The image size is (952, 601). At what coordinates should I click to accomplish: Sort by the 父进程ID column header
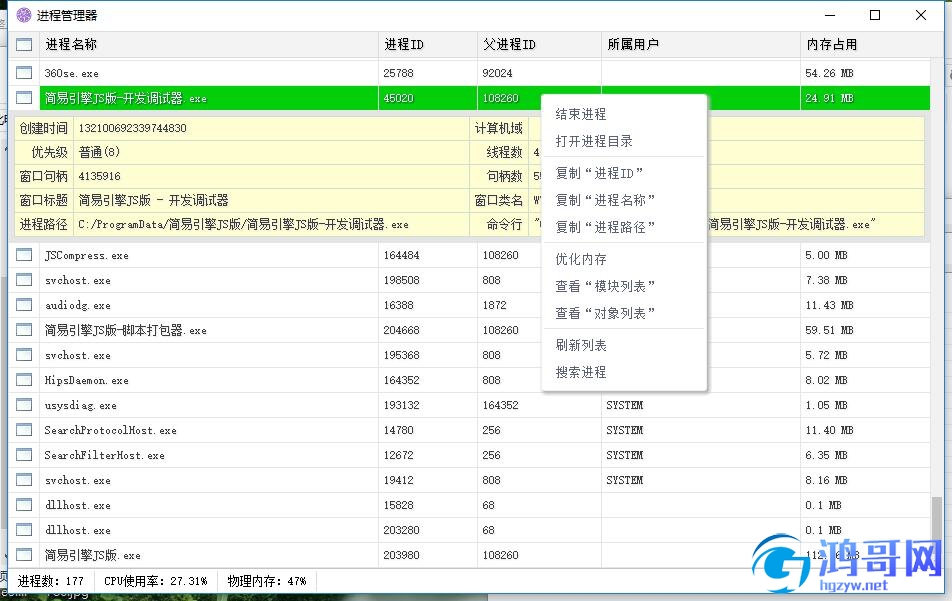(539, 44)
